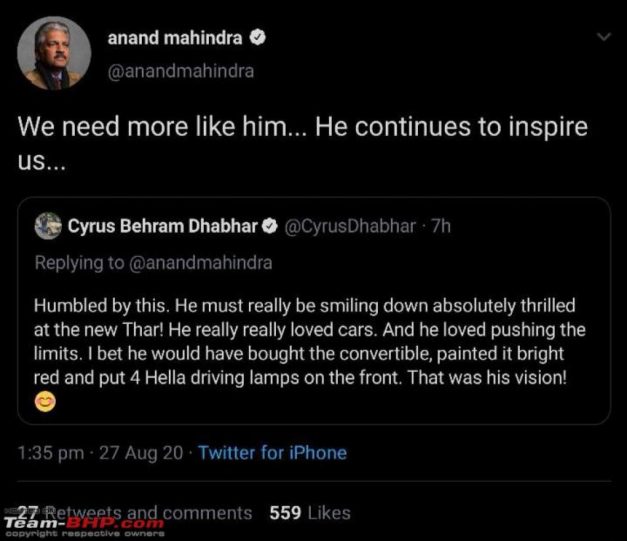The image size is (627, 541).
Task: Click the smiling emoji in quoted tweet
Action: tap(45, 403)
